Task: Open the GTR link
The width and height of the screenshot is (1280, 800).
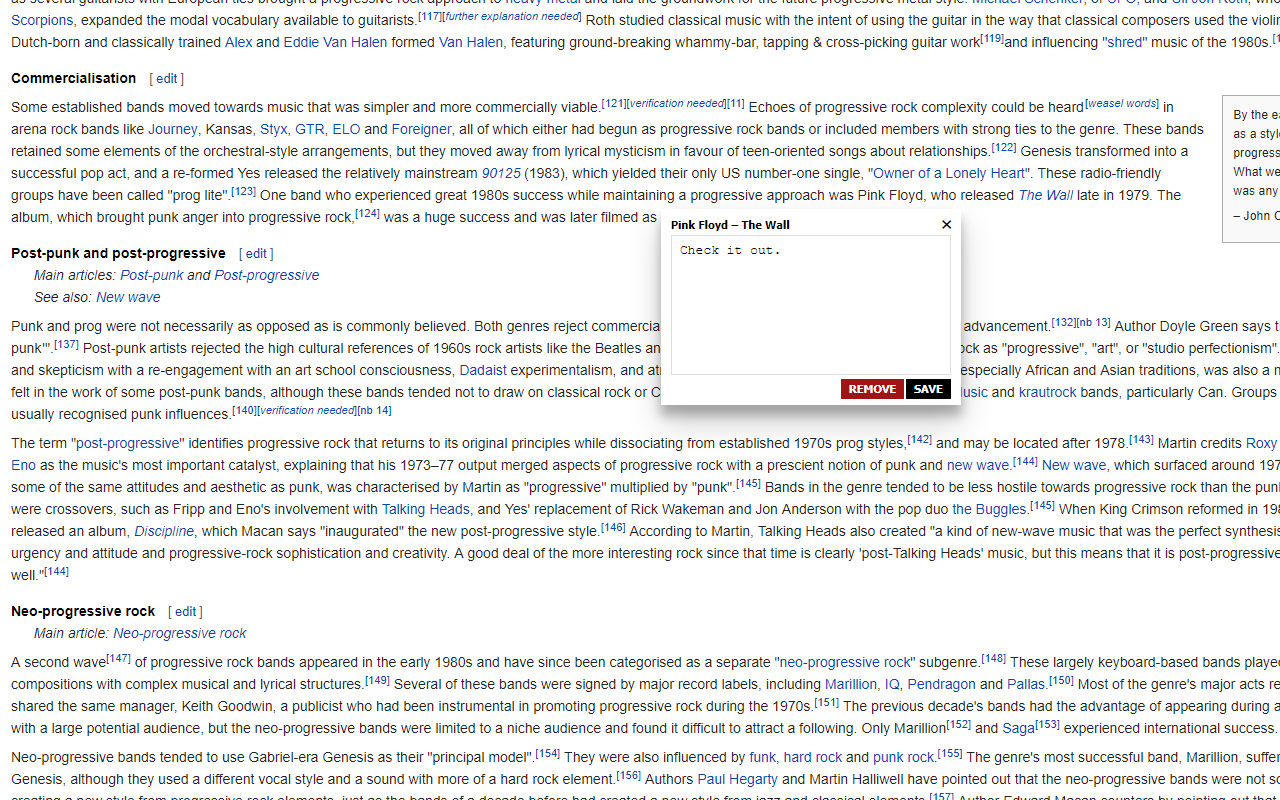Action: pyautogui.click(x=309, y=129)
